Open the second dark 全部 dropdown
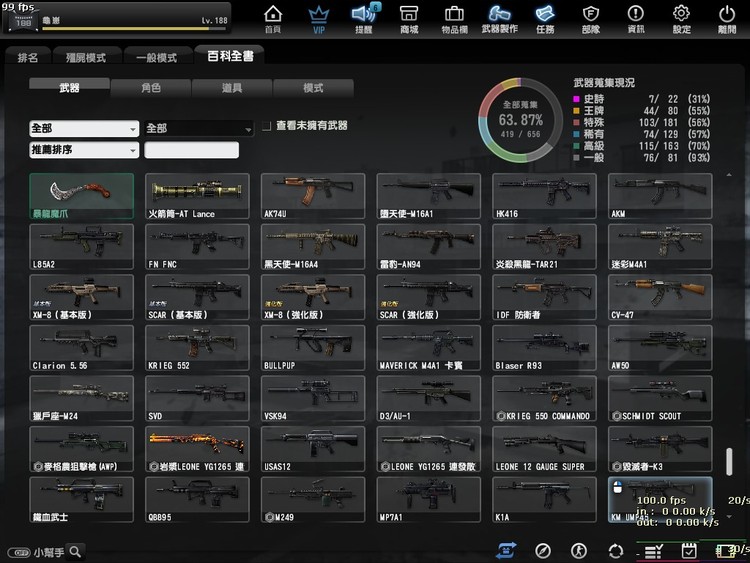The image size is (750, 563). (x=199, y=129)
